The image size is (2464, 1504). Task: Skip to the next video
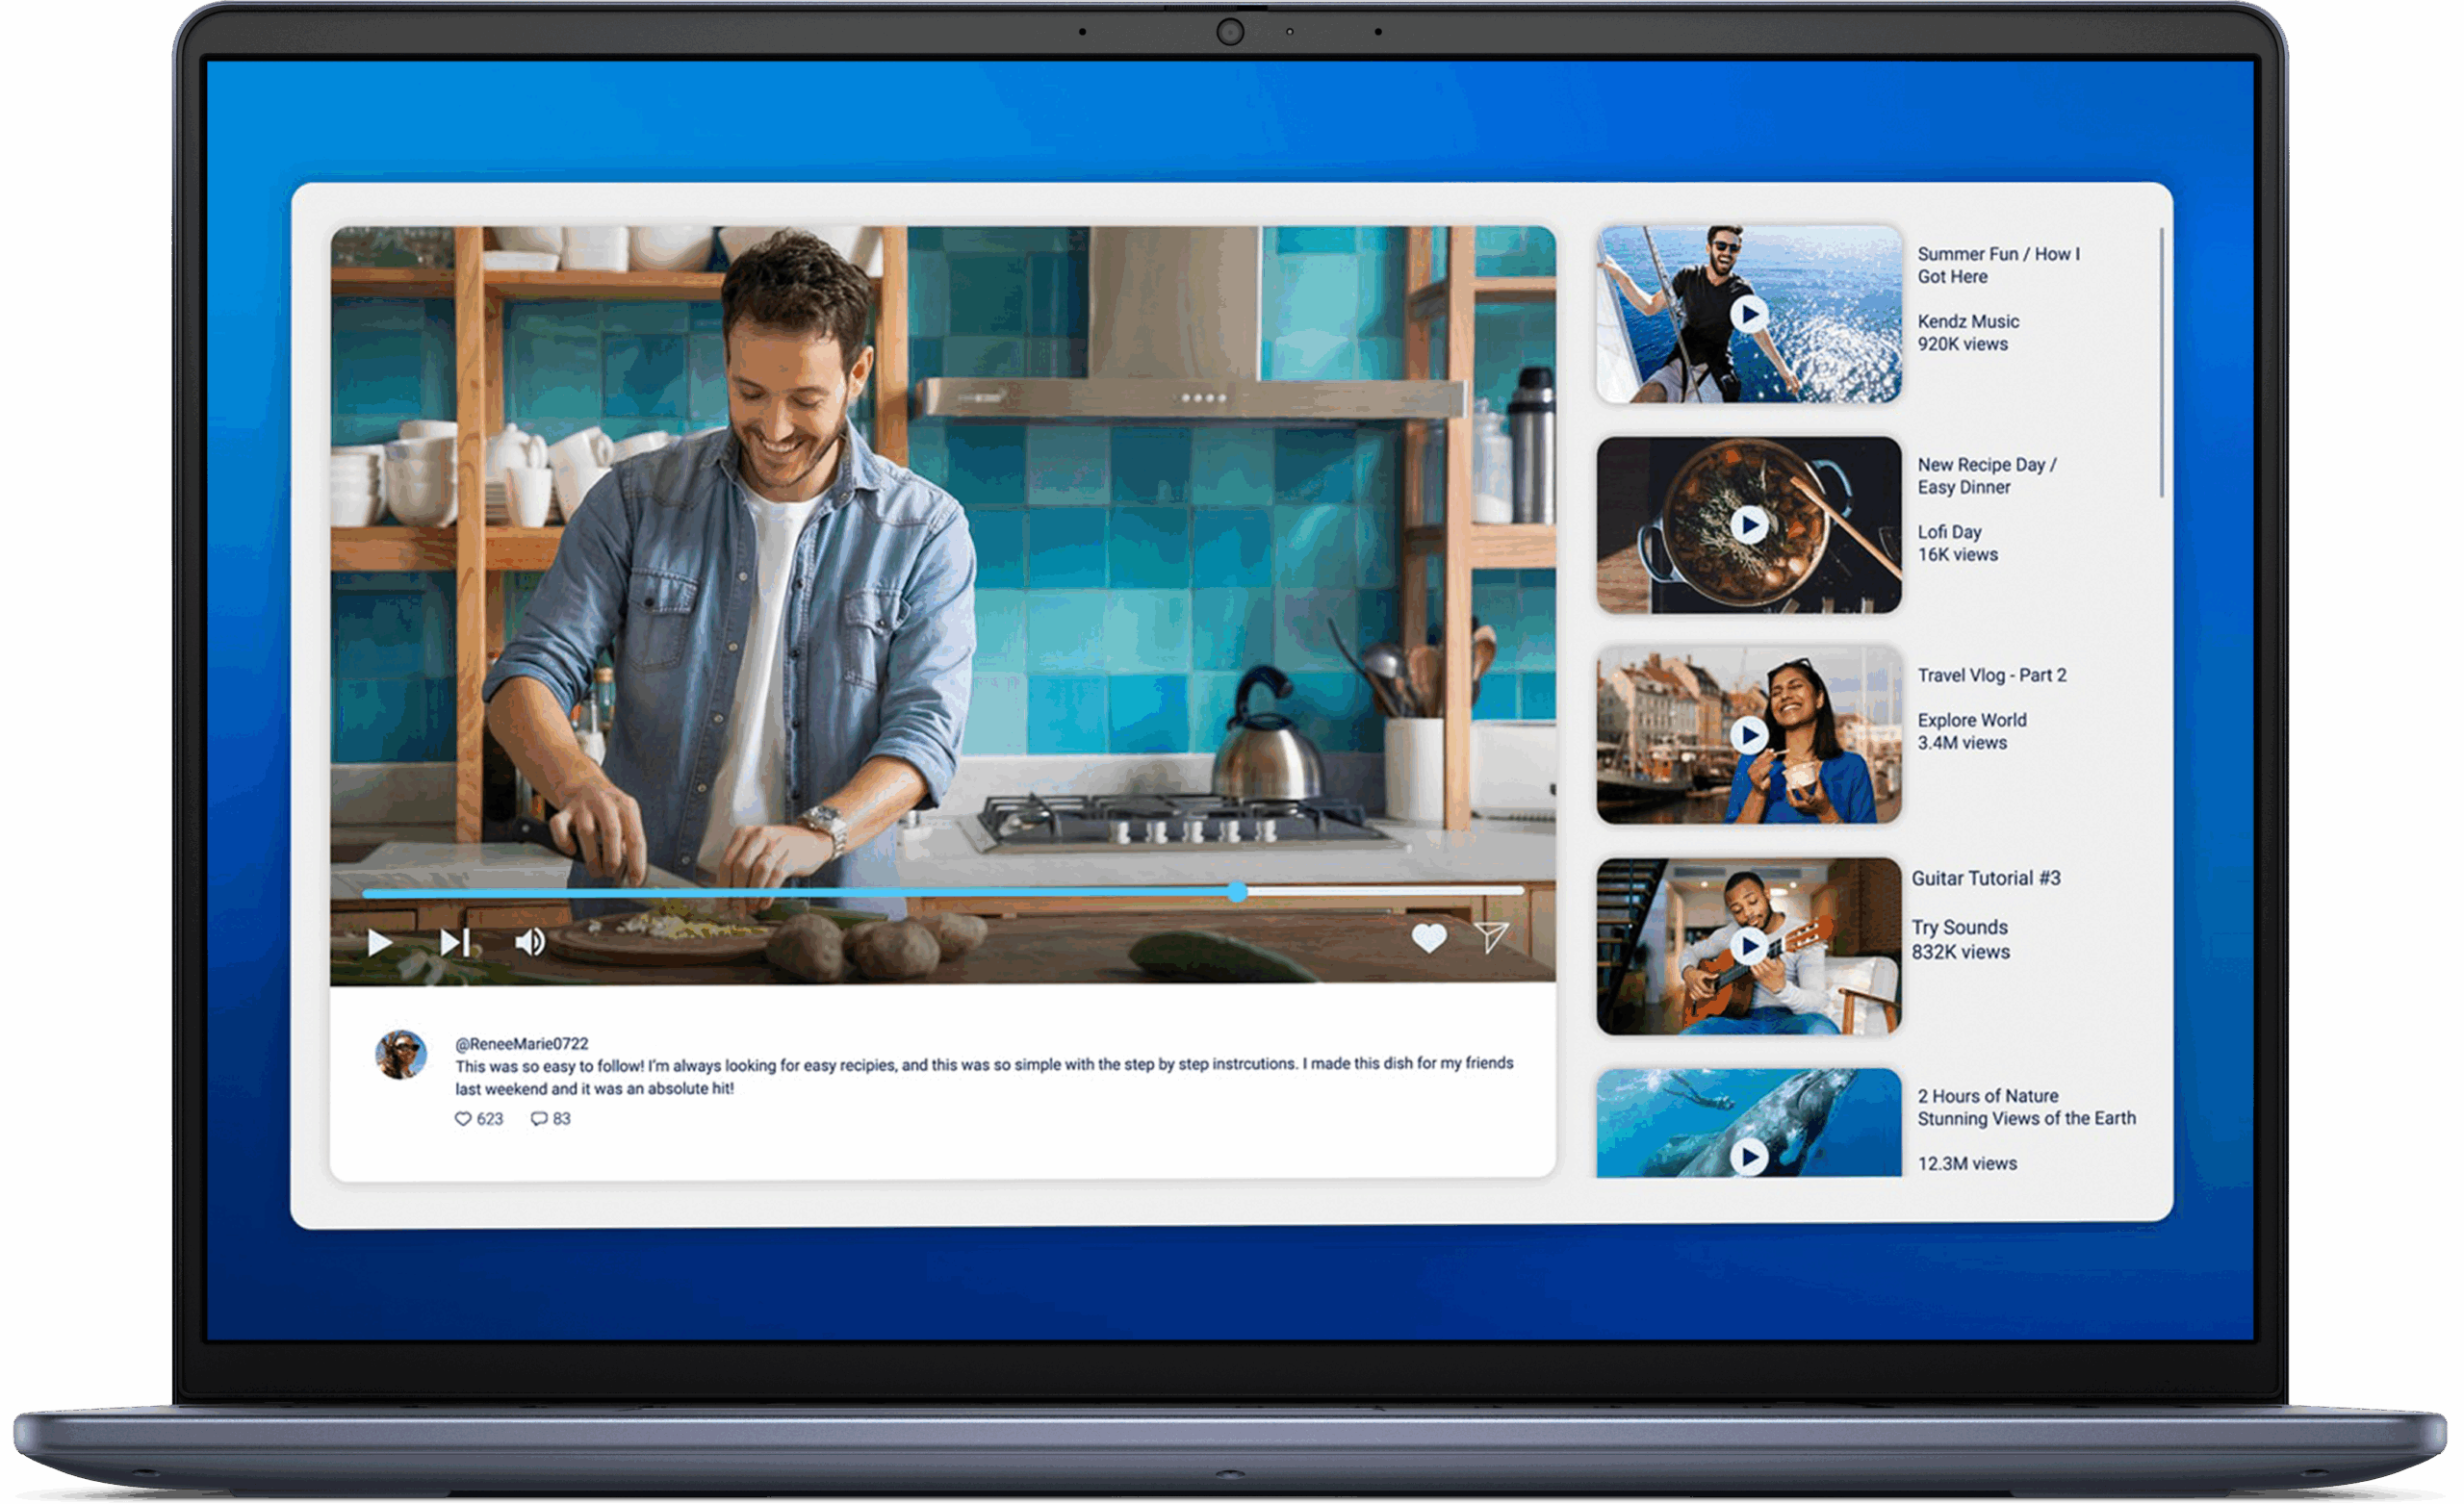click(455, 941)
